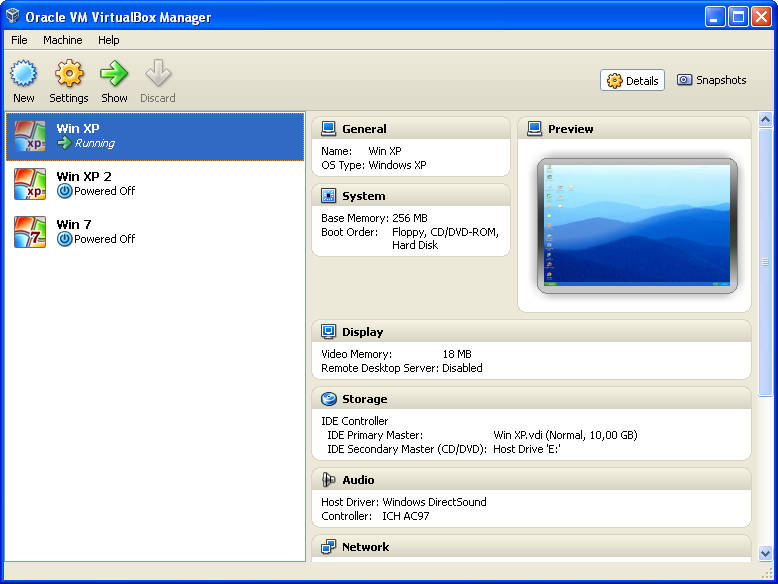778x584 pixels.
Task: Open the Help menu
Action: coord(108,40)
